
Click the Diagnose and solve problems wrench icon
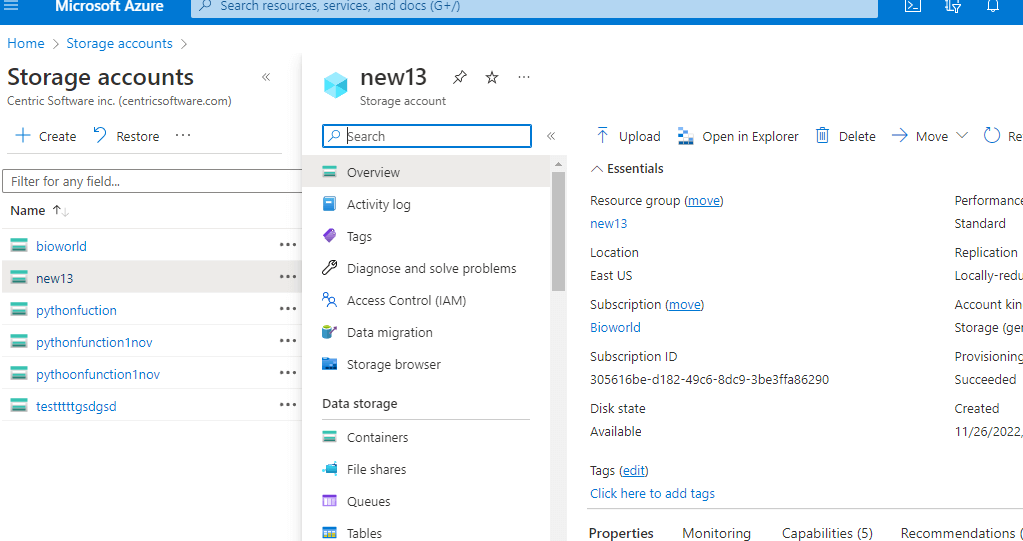[329, 268]
